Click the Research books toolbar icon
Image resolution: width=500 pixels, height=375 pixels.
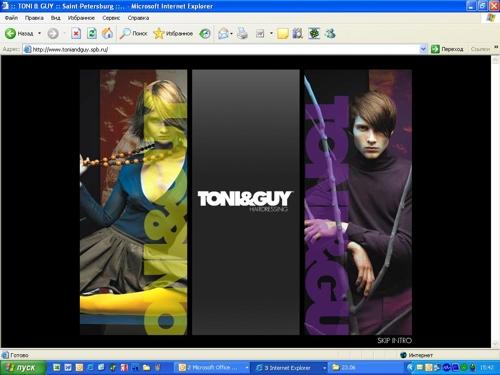coord(298,33)
